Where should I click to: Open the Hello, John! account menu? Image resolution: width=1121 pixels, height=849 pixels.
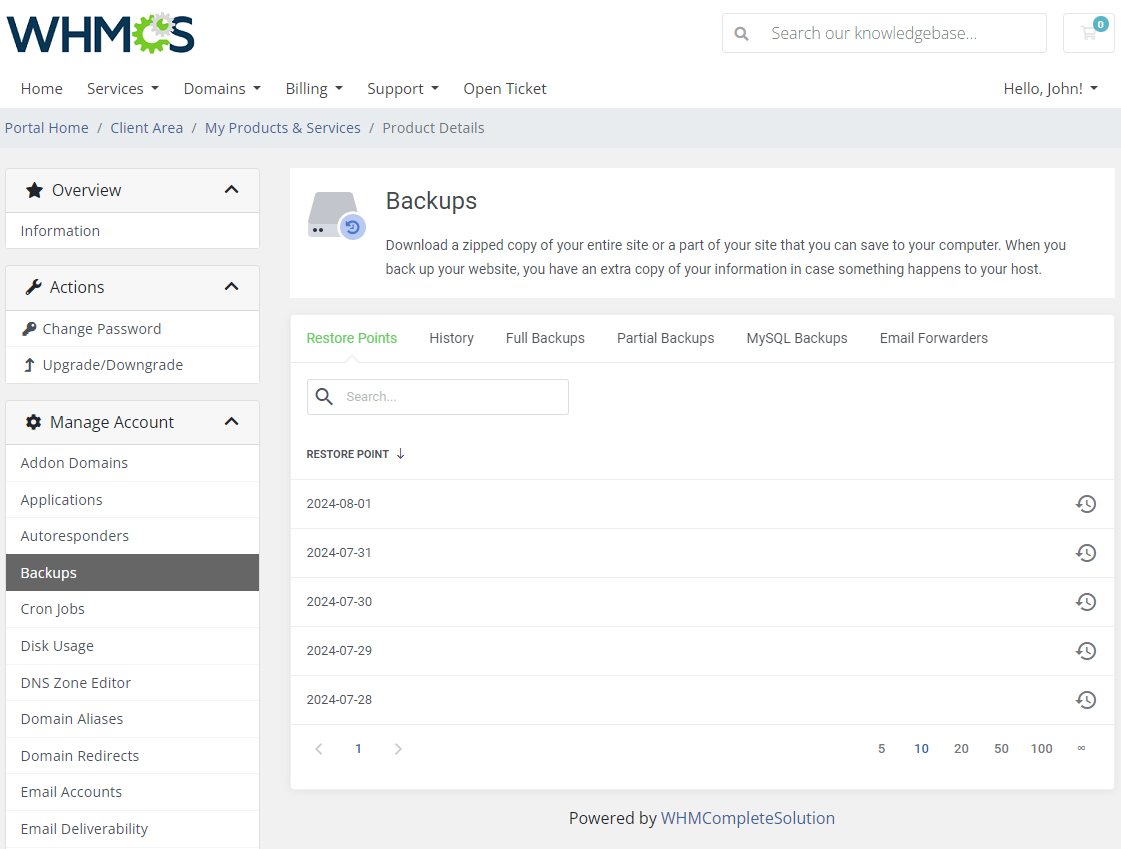pyautogui.click(x=1050, y=89)
